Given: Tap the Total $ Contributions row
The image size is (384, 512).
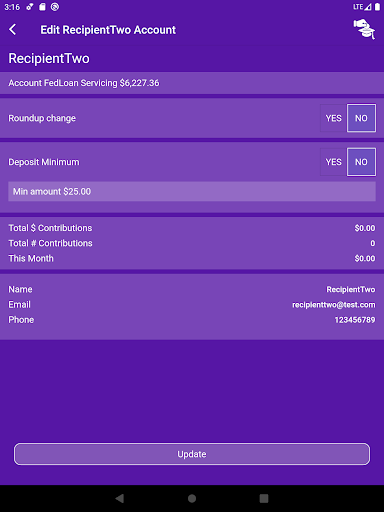Looking at the screenshot, I should click(192, 228).
